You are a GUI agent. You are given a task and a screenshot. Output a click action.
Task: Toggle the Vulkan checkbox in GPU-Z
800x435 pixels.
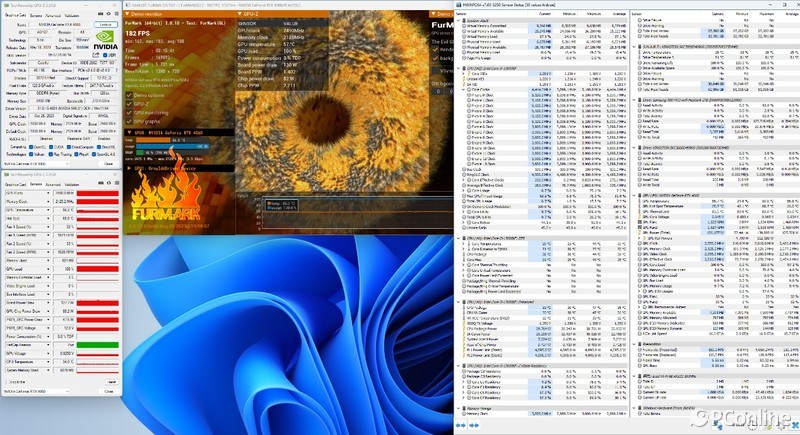[32, 154]
